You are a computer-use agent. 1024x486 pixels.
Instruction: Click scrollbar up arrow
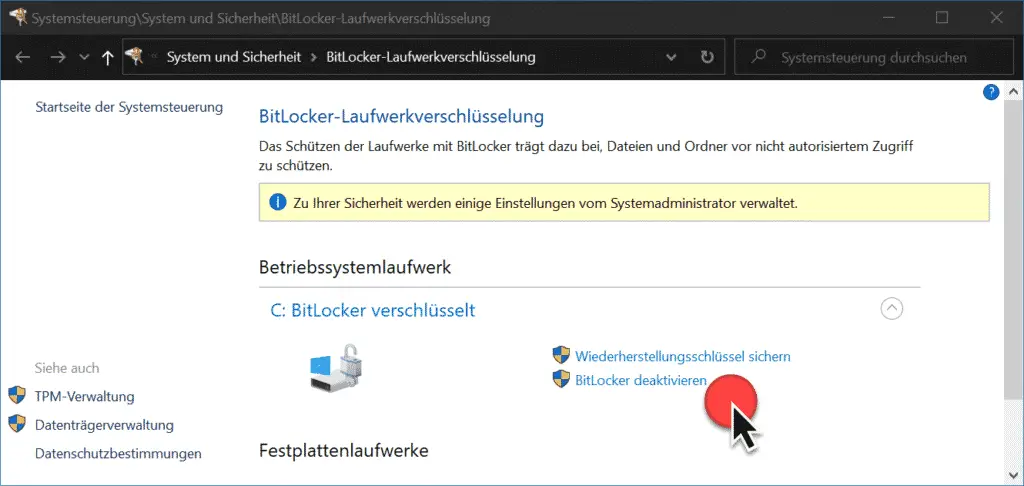[x=1014, y=92]
